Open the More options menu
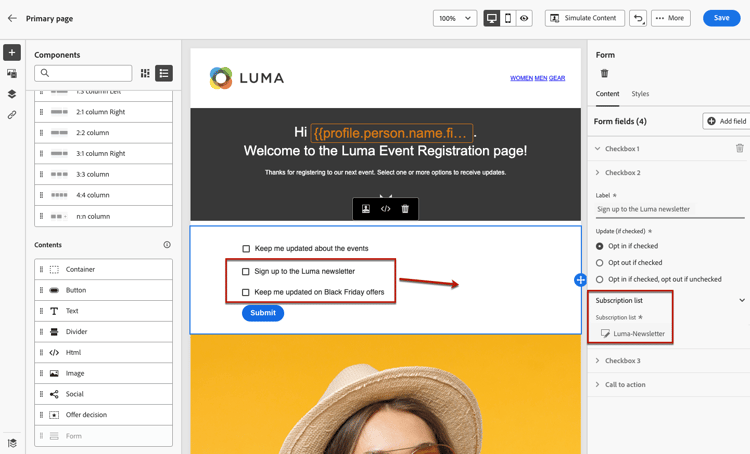This screenshot has width=750, height=454. tap(671, 18)
